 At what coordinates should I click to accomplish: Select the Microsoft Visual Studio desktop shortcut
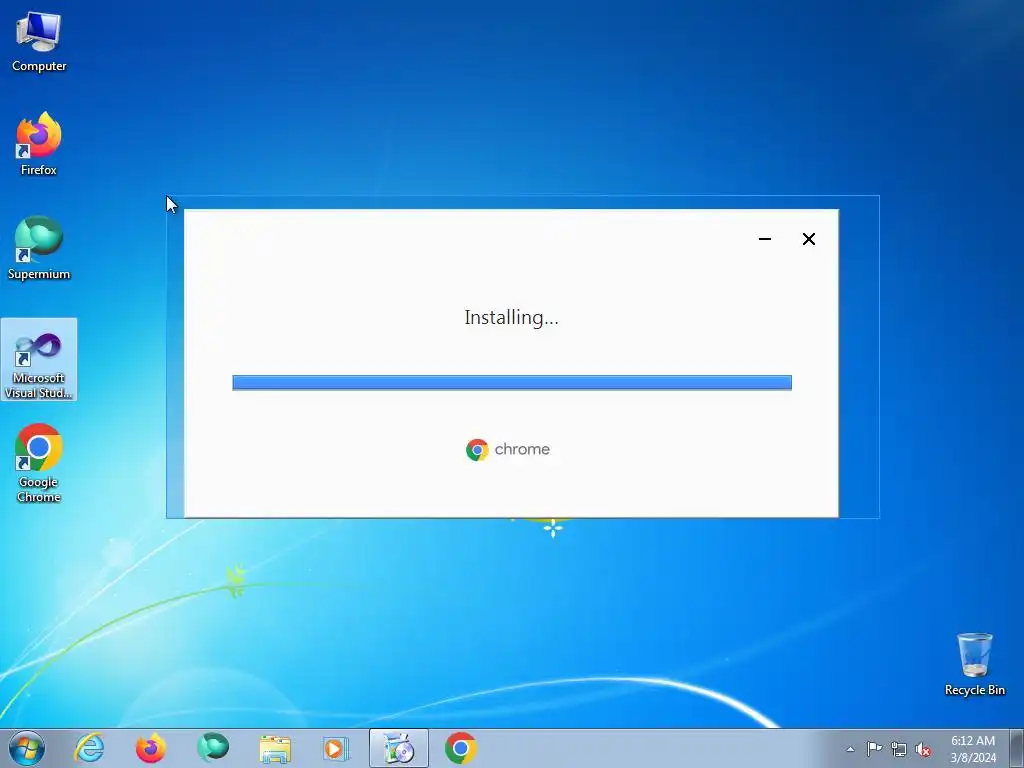[39, 359]
